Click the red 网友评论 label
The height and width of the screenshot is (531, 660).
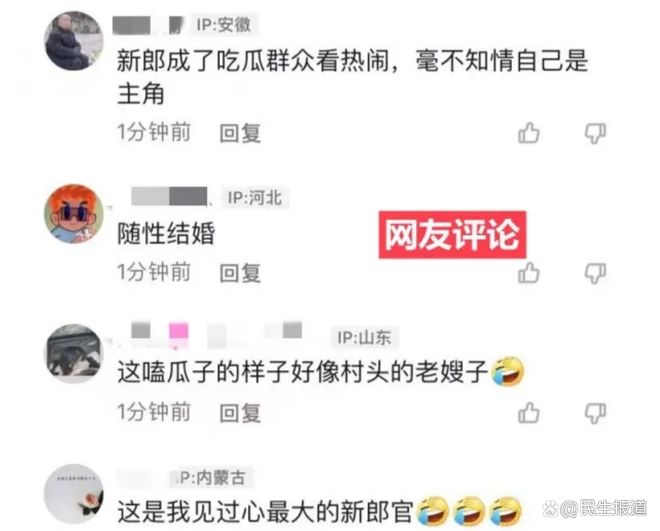click(452, 235)
